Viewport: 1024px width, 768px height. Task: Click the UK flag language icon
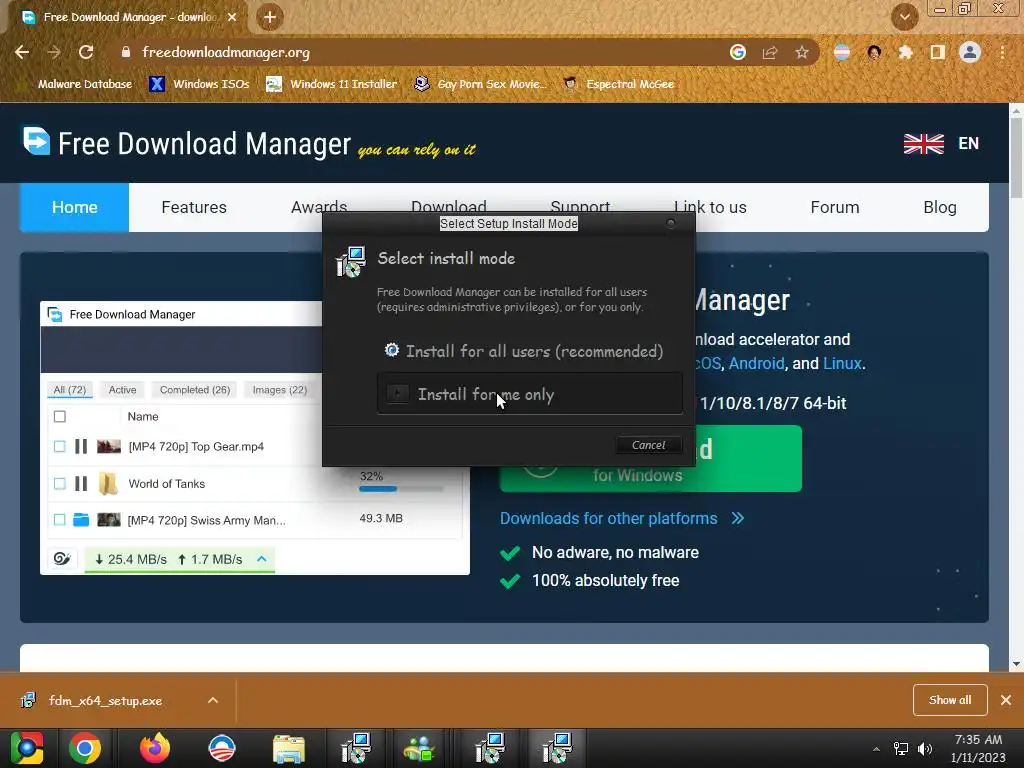tap(923, 144)
